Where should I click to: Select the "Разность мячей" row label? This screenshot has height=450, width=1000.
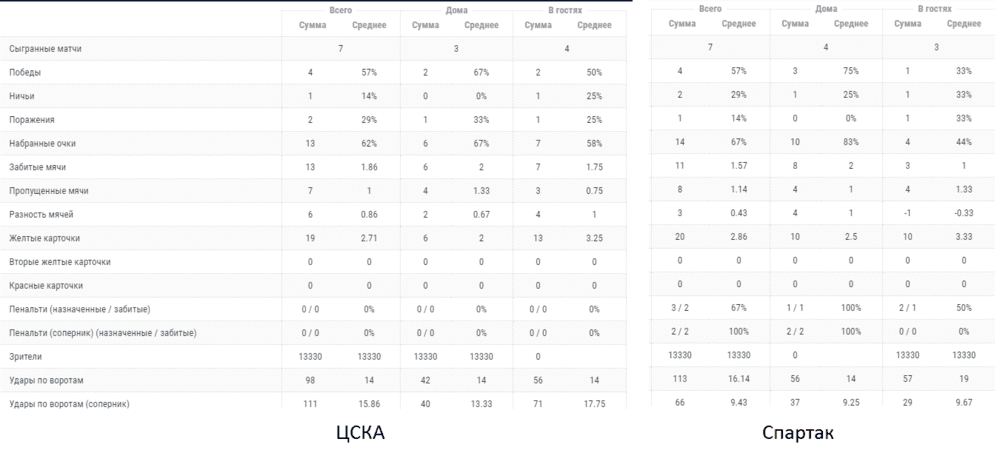(x=39, y=214)
